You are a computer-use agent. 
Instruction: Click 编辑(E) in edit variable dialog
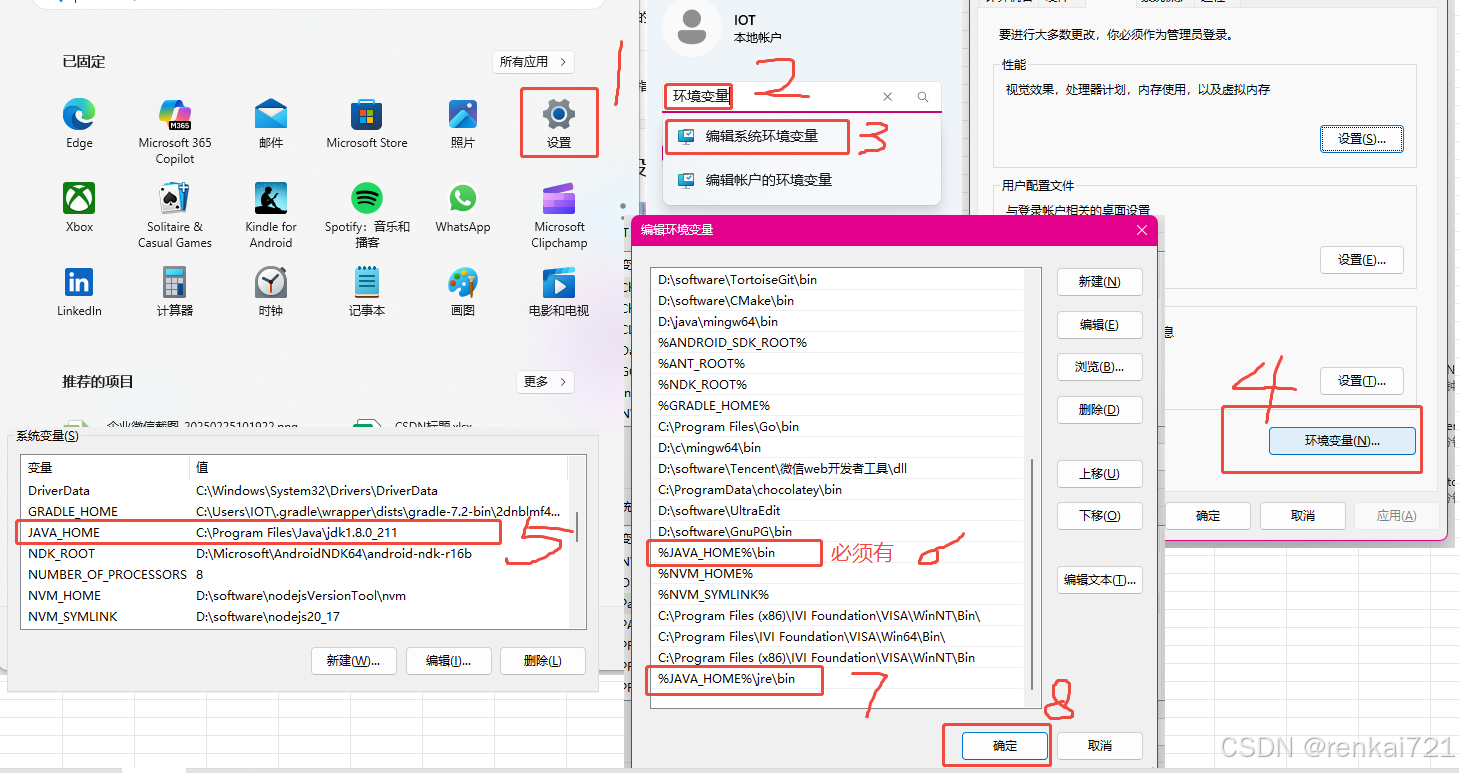point(1099,325)
